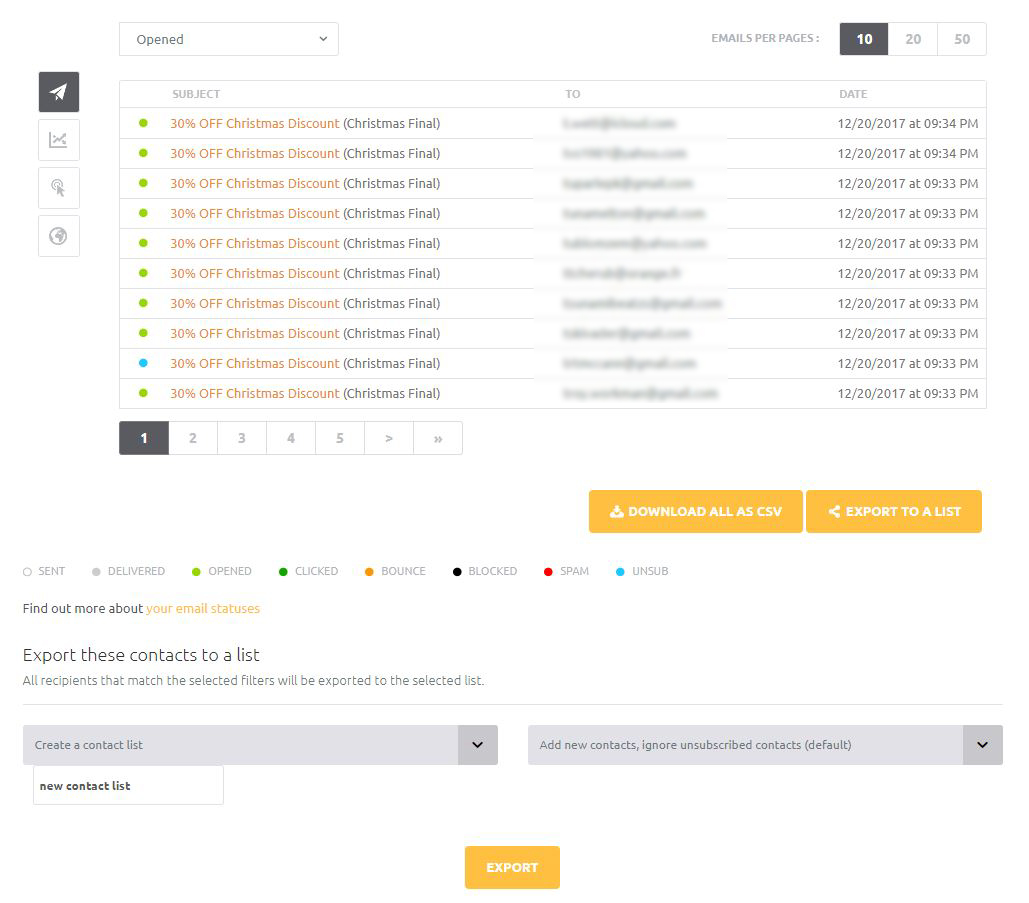Click EMAILS PER PAGES label
This screenshot has height=903, width=1029.
point(765,38)
